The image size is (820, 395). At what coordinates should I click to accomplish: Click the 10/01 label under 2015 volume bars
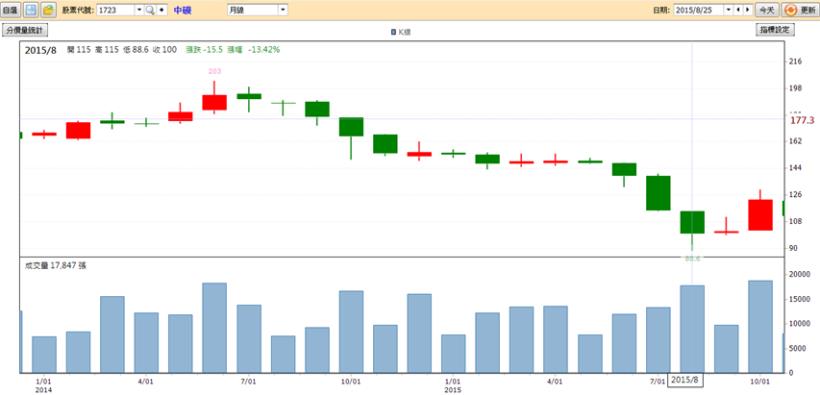click(x=759, y=382)
